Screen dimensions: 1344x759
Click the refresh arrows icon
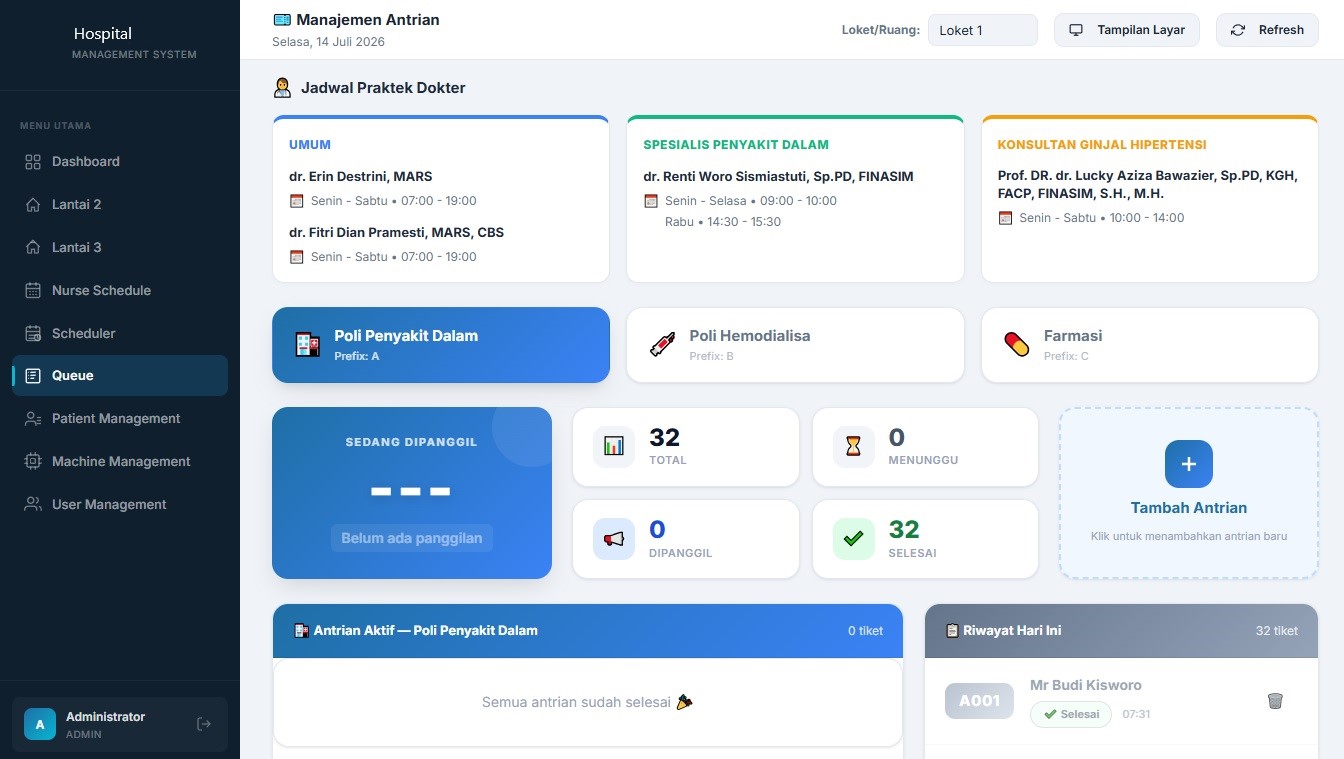pos(1238,30)
